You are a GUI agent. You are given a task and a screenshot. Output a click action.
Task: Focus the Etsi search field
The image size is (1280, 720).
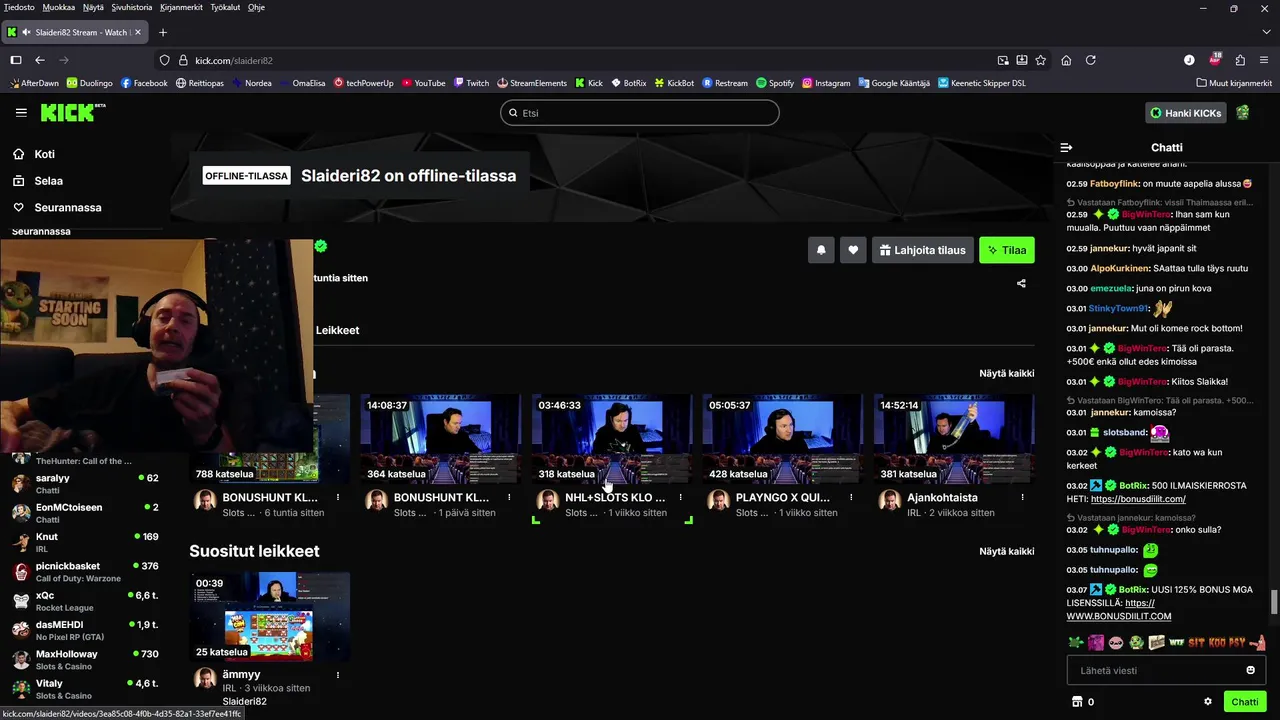640,113
